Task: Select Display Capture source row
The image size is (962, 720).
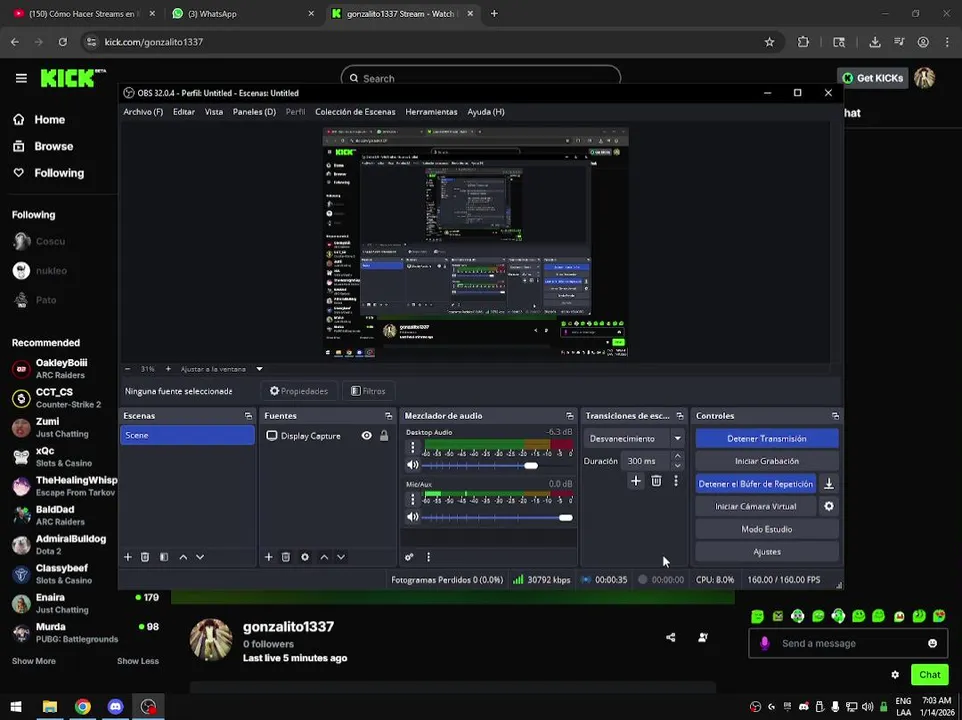Action: pyautogui.click(x=327, y=435)
